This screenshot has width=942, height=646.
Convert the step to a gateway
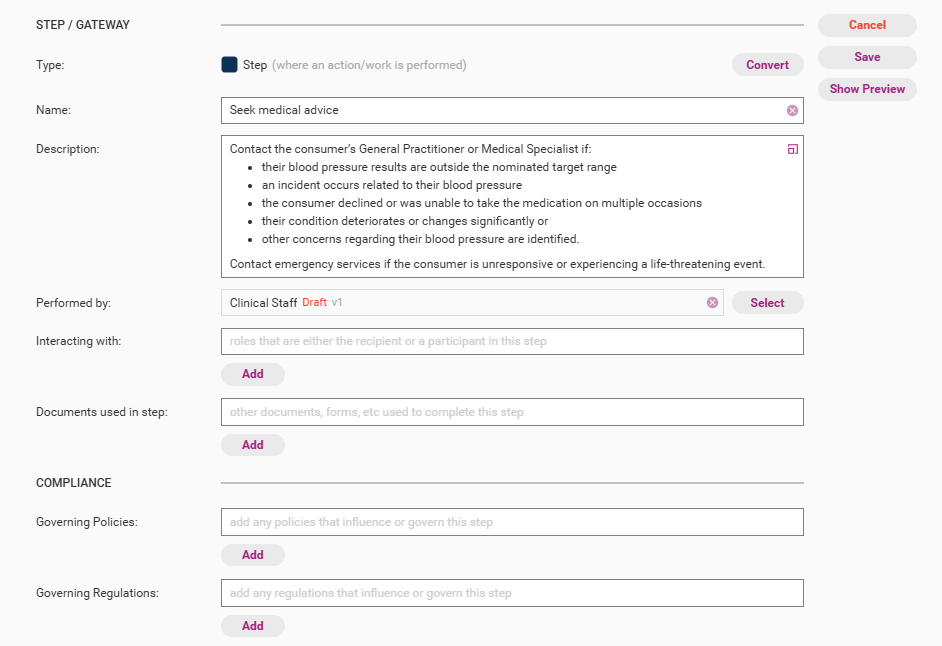click(x=767, y=65)
